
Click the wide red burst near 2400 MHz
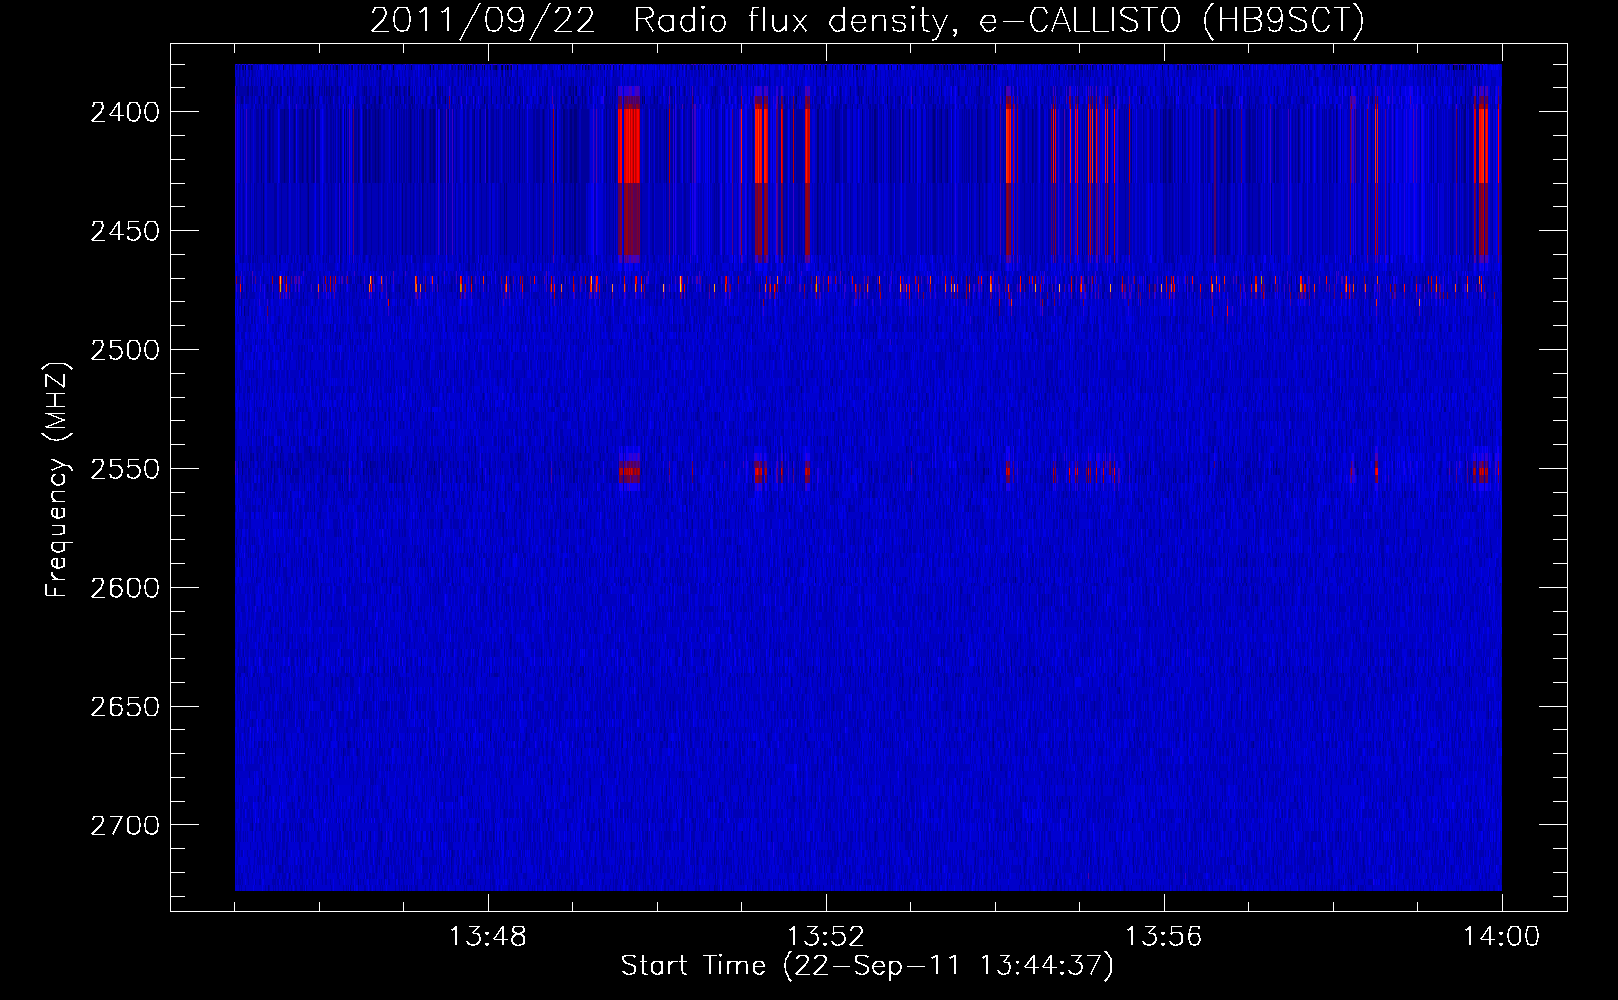click(629, 146)
